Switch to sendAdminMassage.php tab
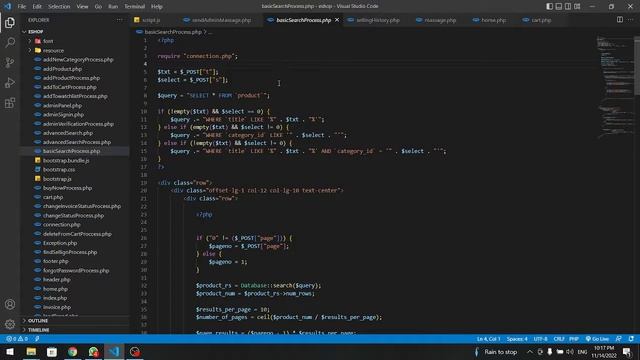The height and width of the screenshot is (360, 640). [x=221, y=20]
